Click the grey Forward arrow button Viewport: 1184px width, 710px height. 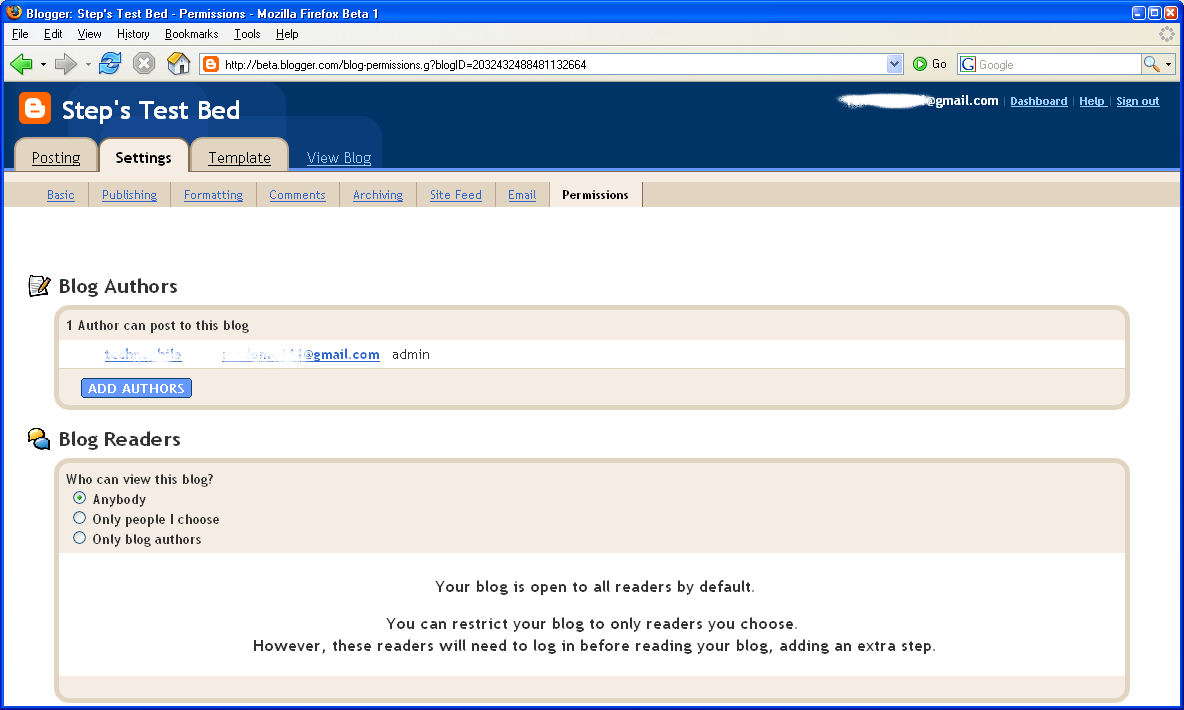(66, 64)
